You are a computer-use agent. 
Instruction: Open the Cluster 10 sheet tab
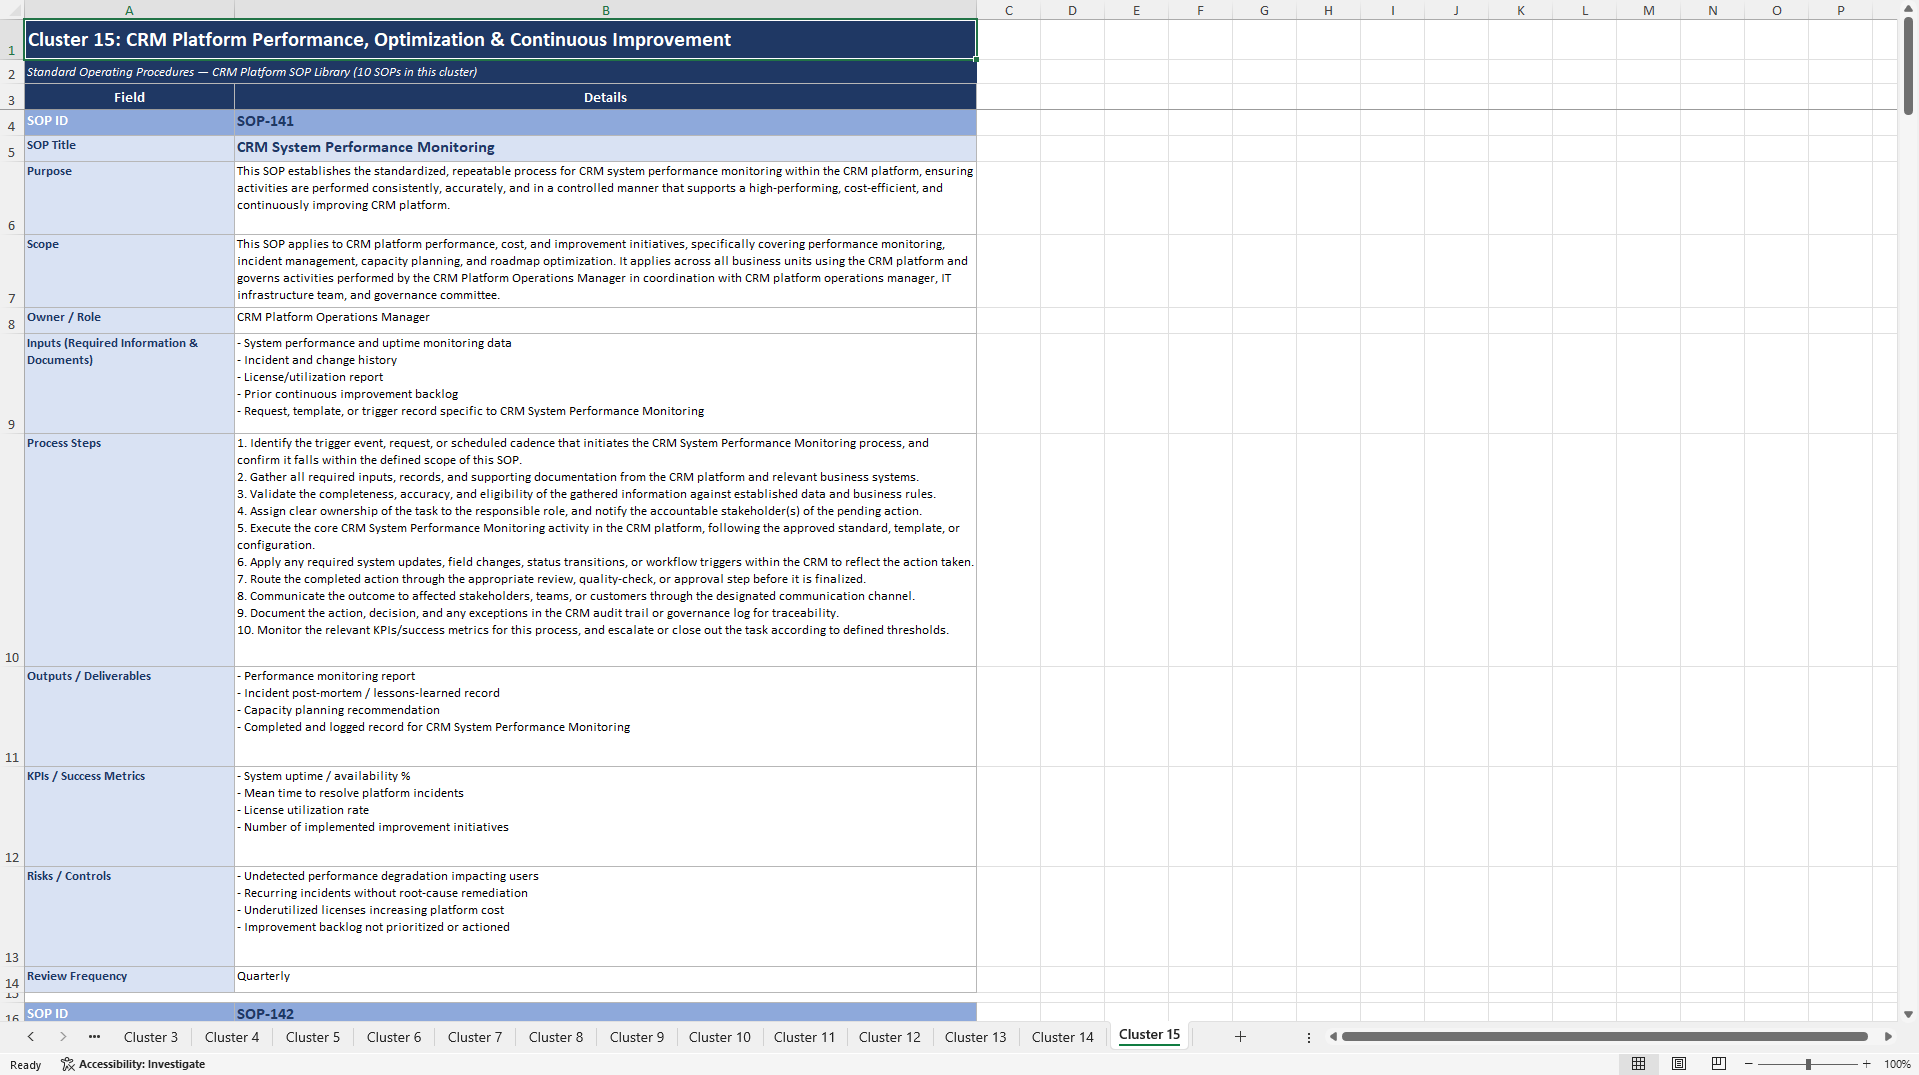coord(720,1037)
